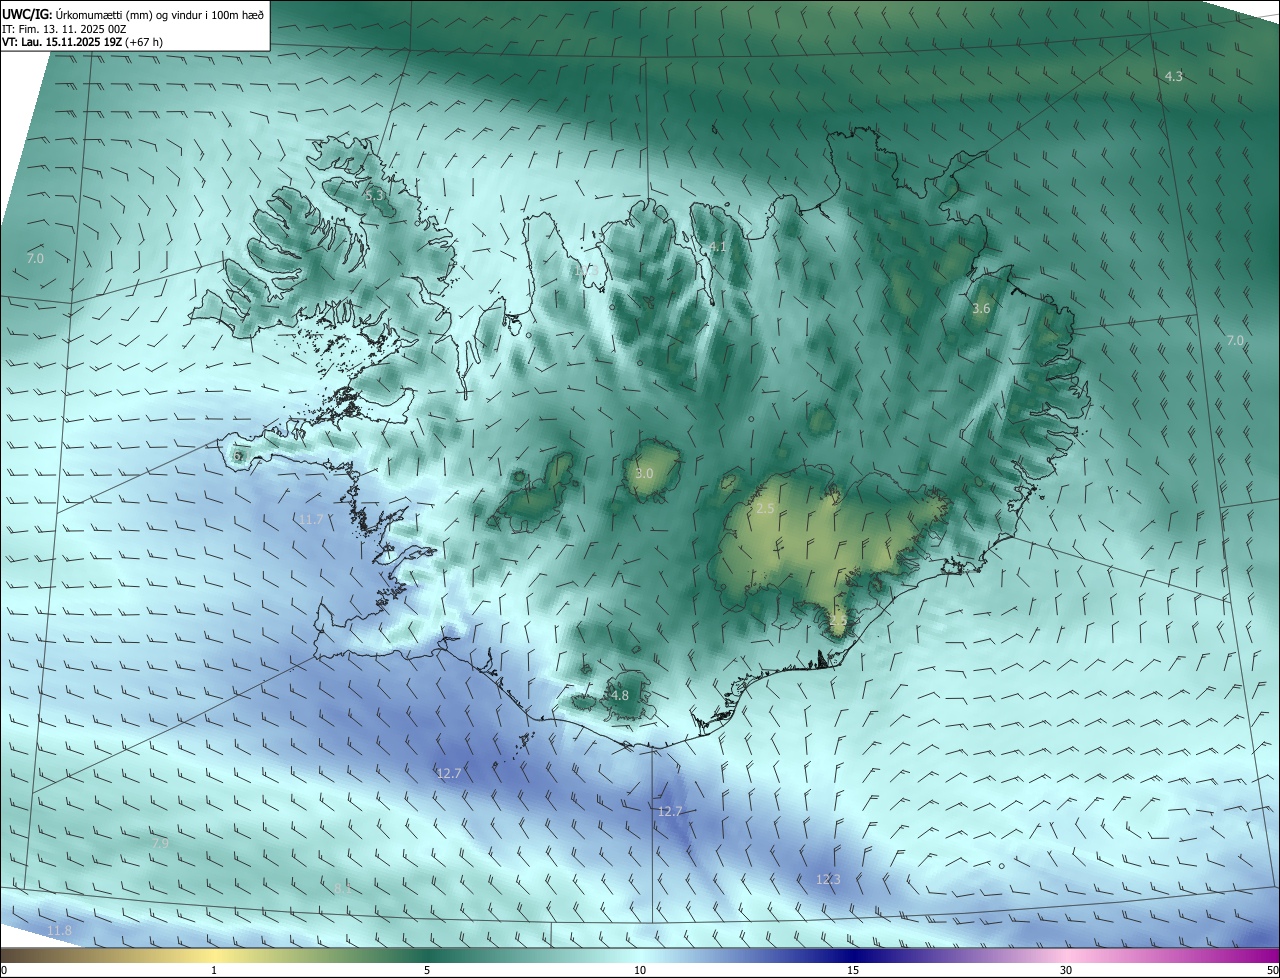The height and width of the screenshot is (978, 1280).
Task: Click the 7.0 value label off the west coast
Action: pyautogui.click(x=35, y=259)
